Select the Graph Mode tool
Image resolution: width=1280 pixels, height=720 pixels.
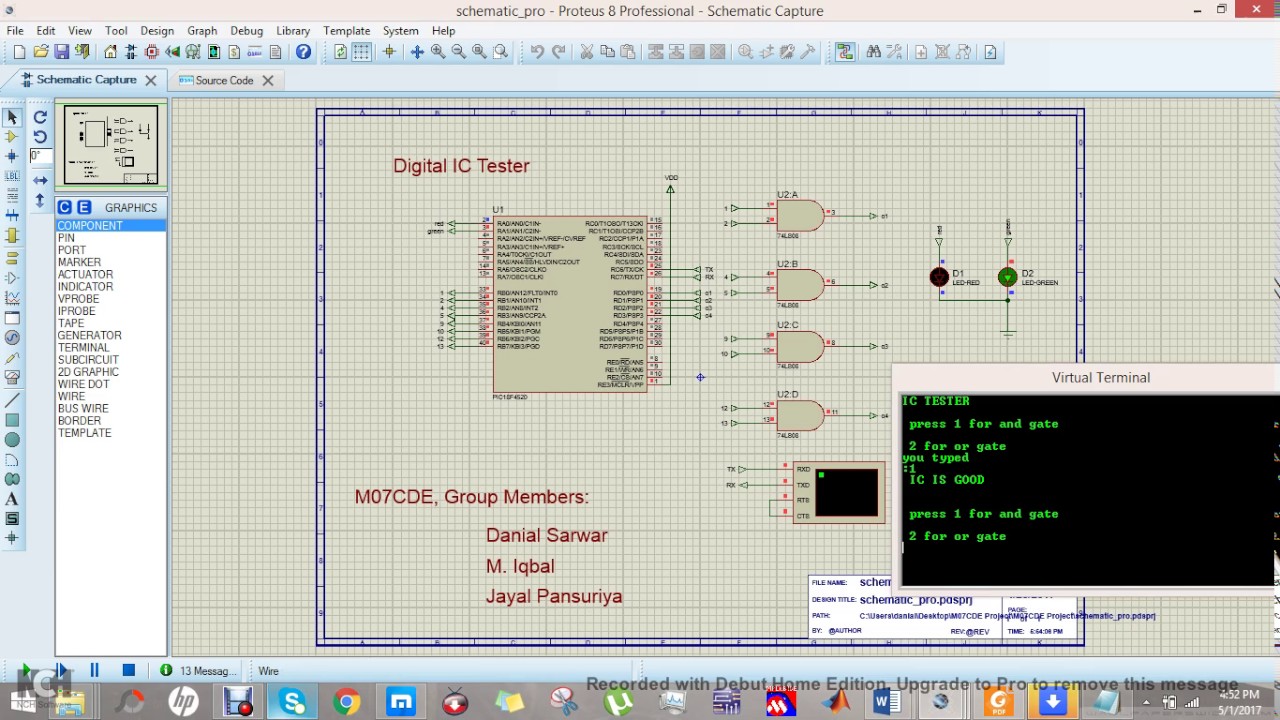(12, 298)
